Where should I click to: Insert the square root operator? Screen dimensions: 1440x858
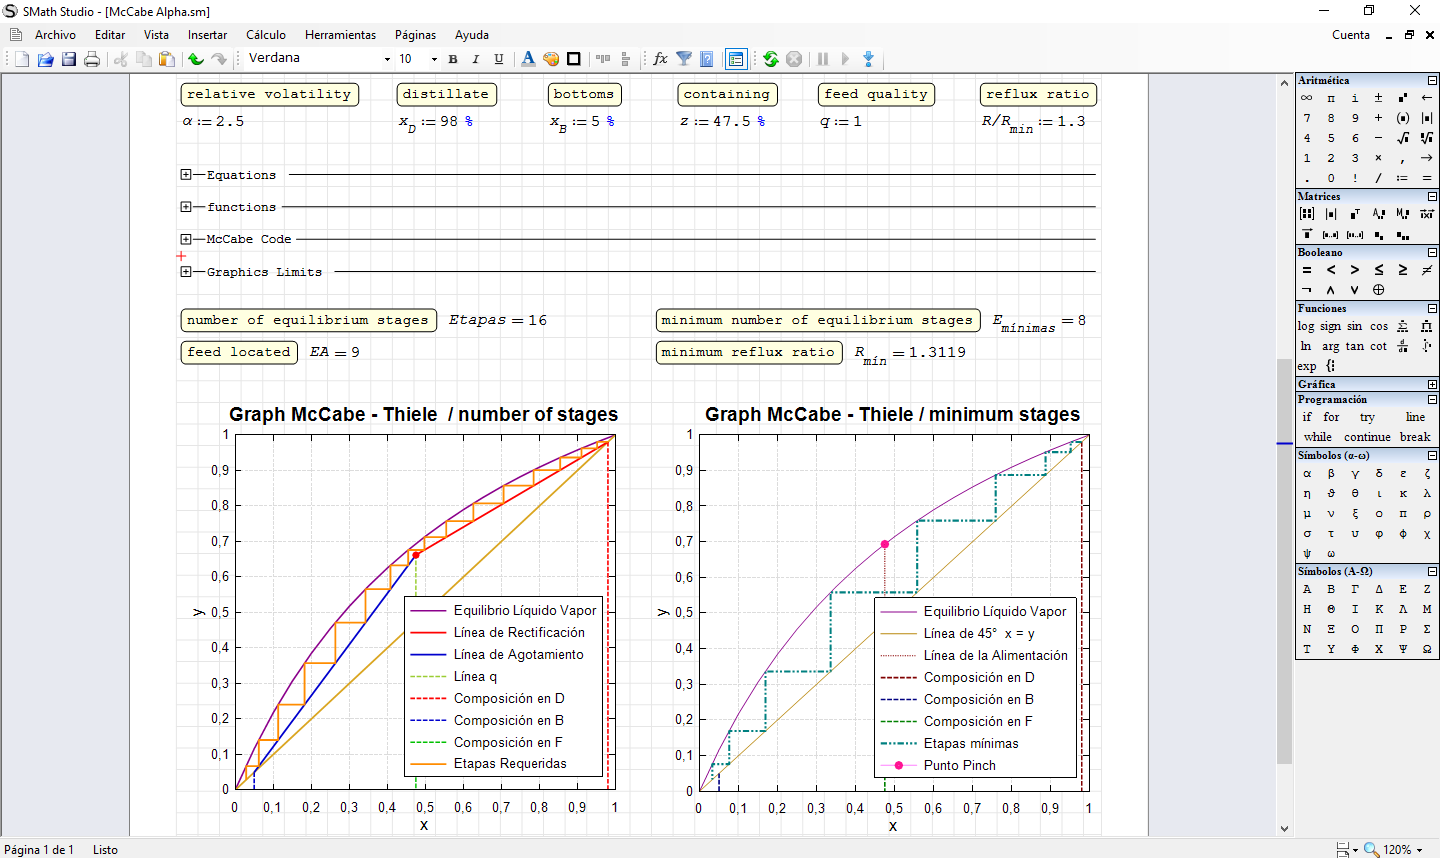tap(1403, 138)
